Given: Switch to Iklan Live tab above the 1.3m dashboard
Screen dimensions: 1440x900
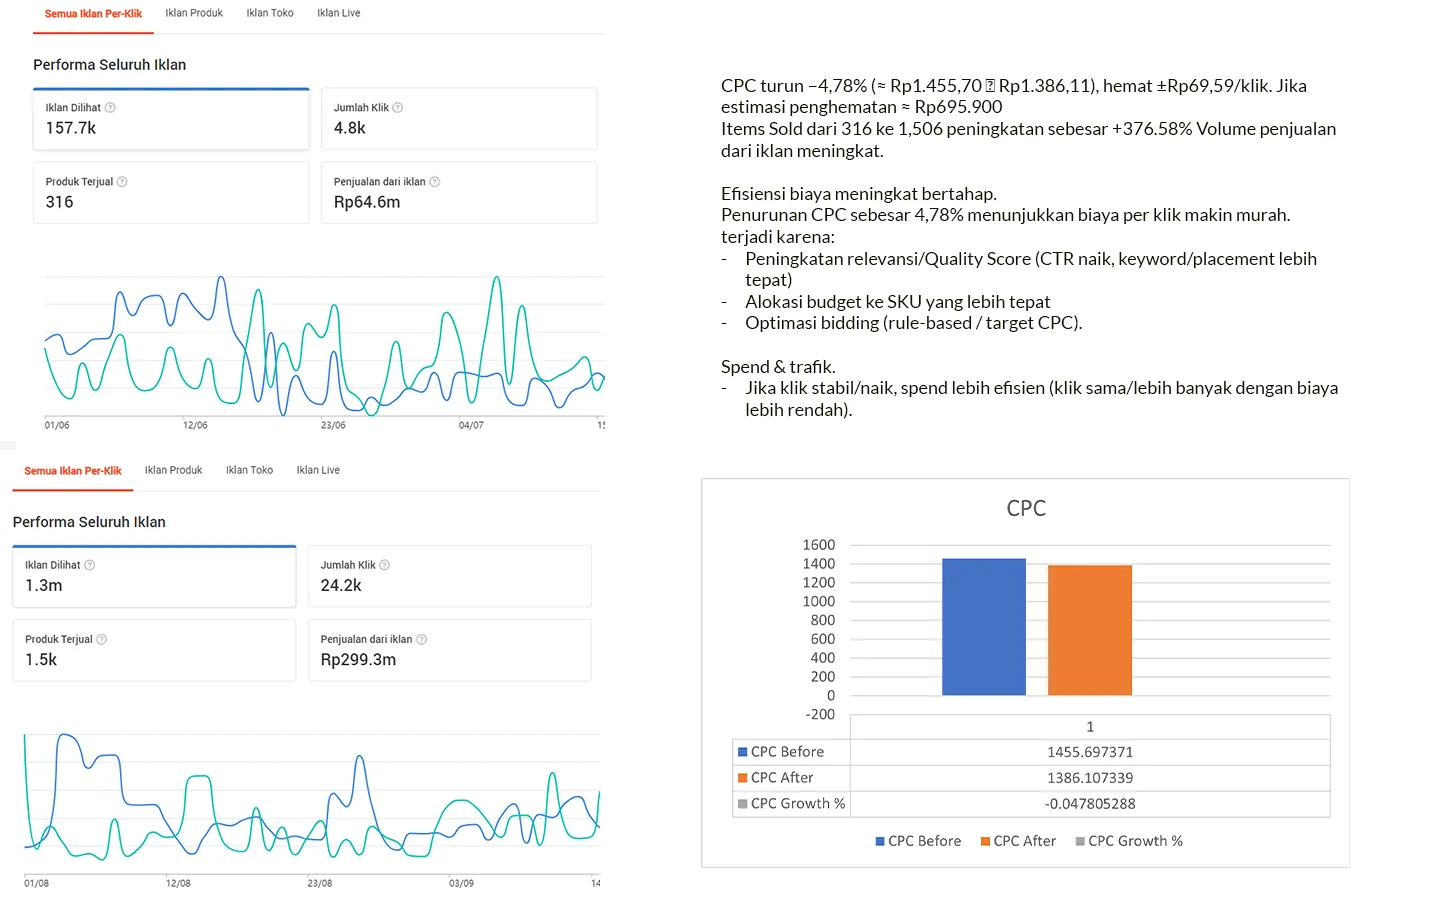Looking at the screenshot, I should (x=318, y=470).
